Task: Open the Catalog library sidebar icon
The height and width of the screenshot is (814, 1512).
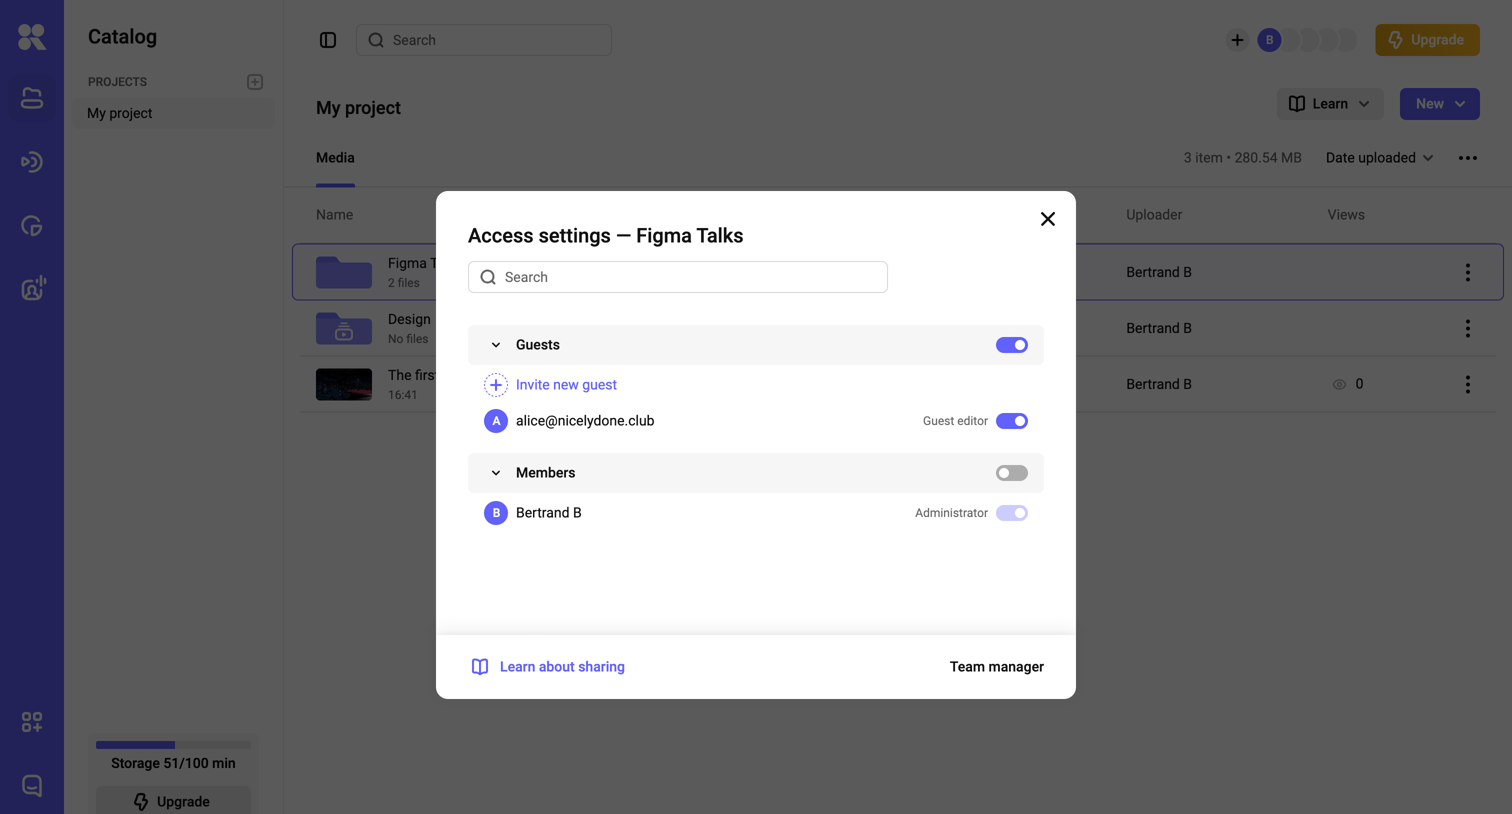Action: point(32,98)
